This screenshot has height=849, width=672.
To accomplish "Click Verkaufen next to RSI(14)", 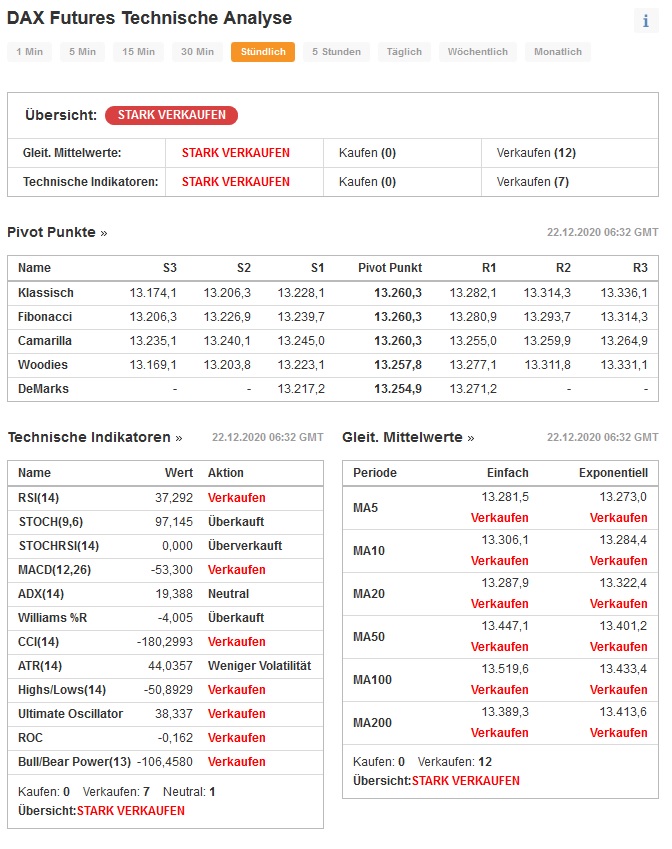I will coord(238,498).
